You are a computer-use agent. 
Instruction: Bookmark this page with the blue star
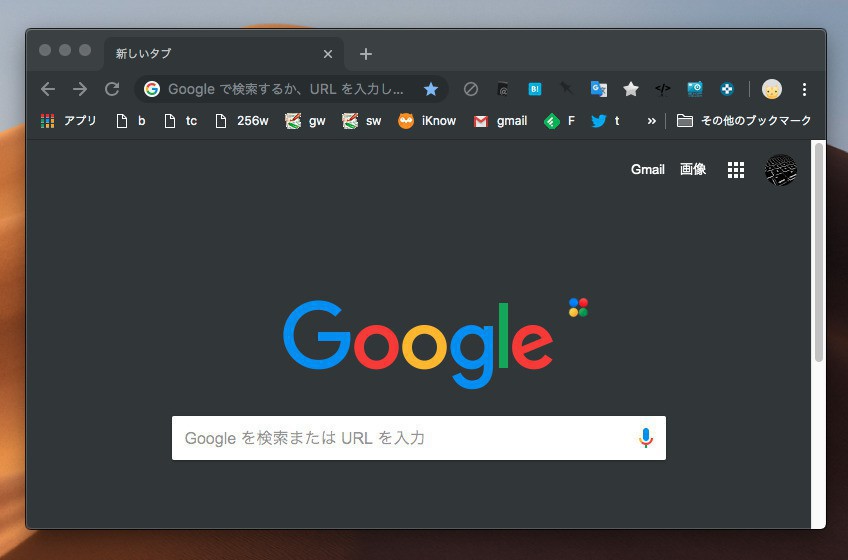click(430, 89)
